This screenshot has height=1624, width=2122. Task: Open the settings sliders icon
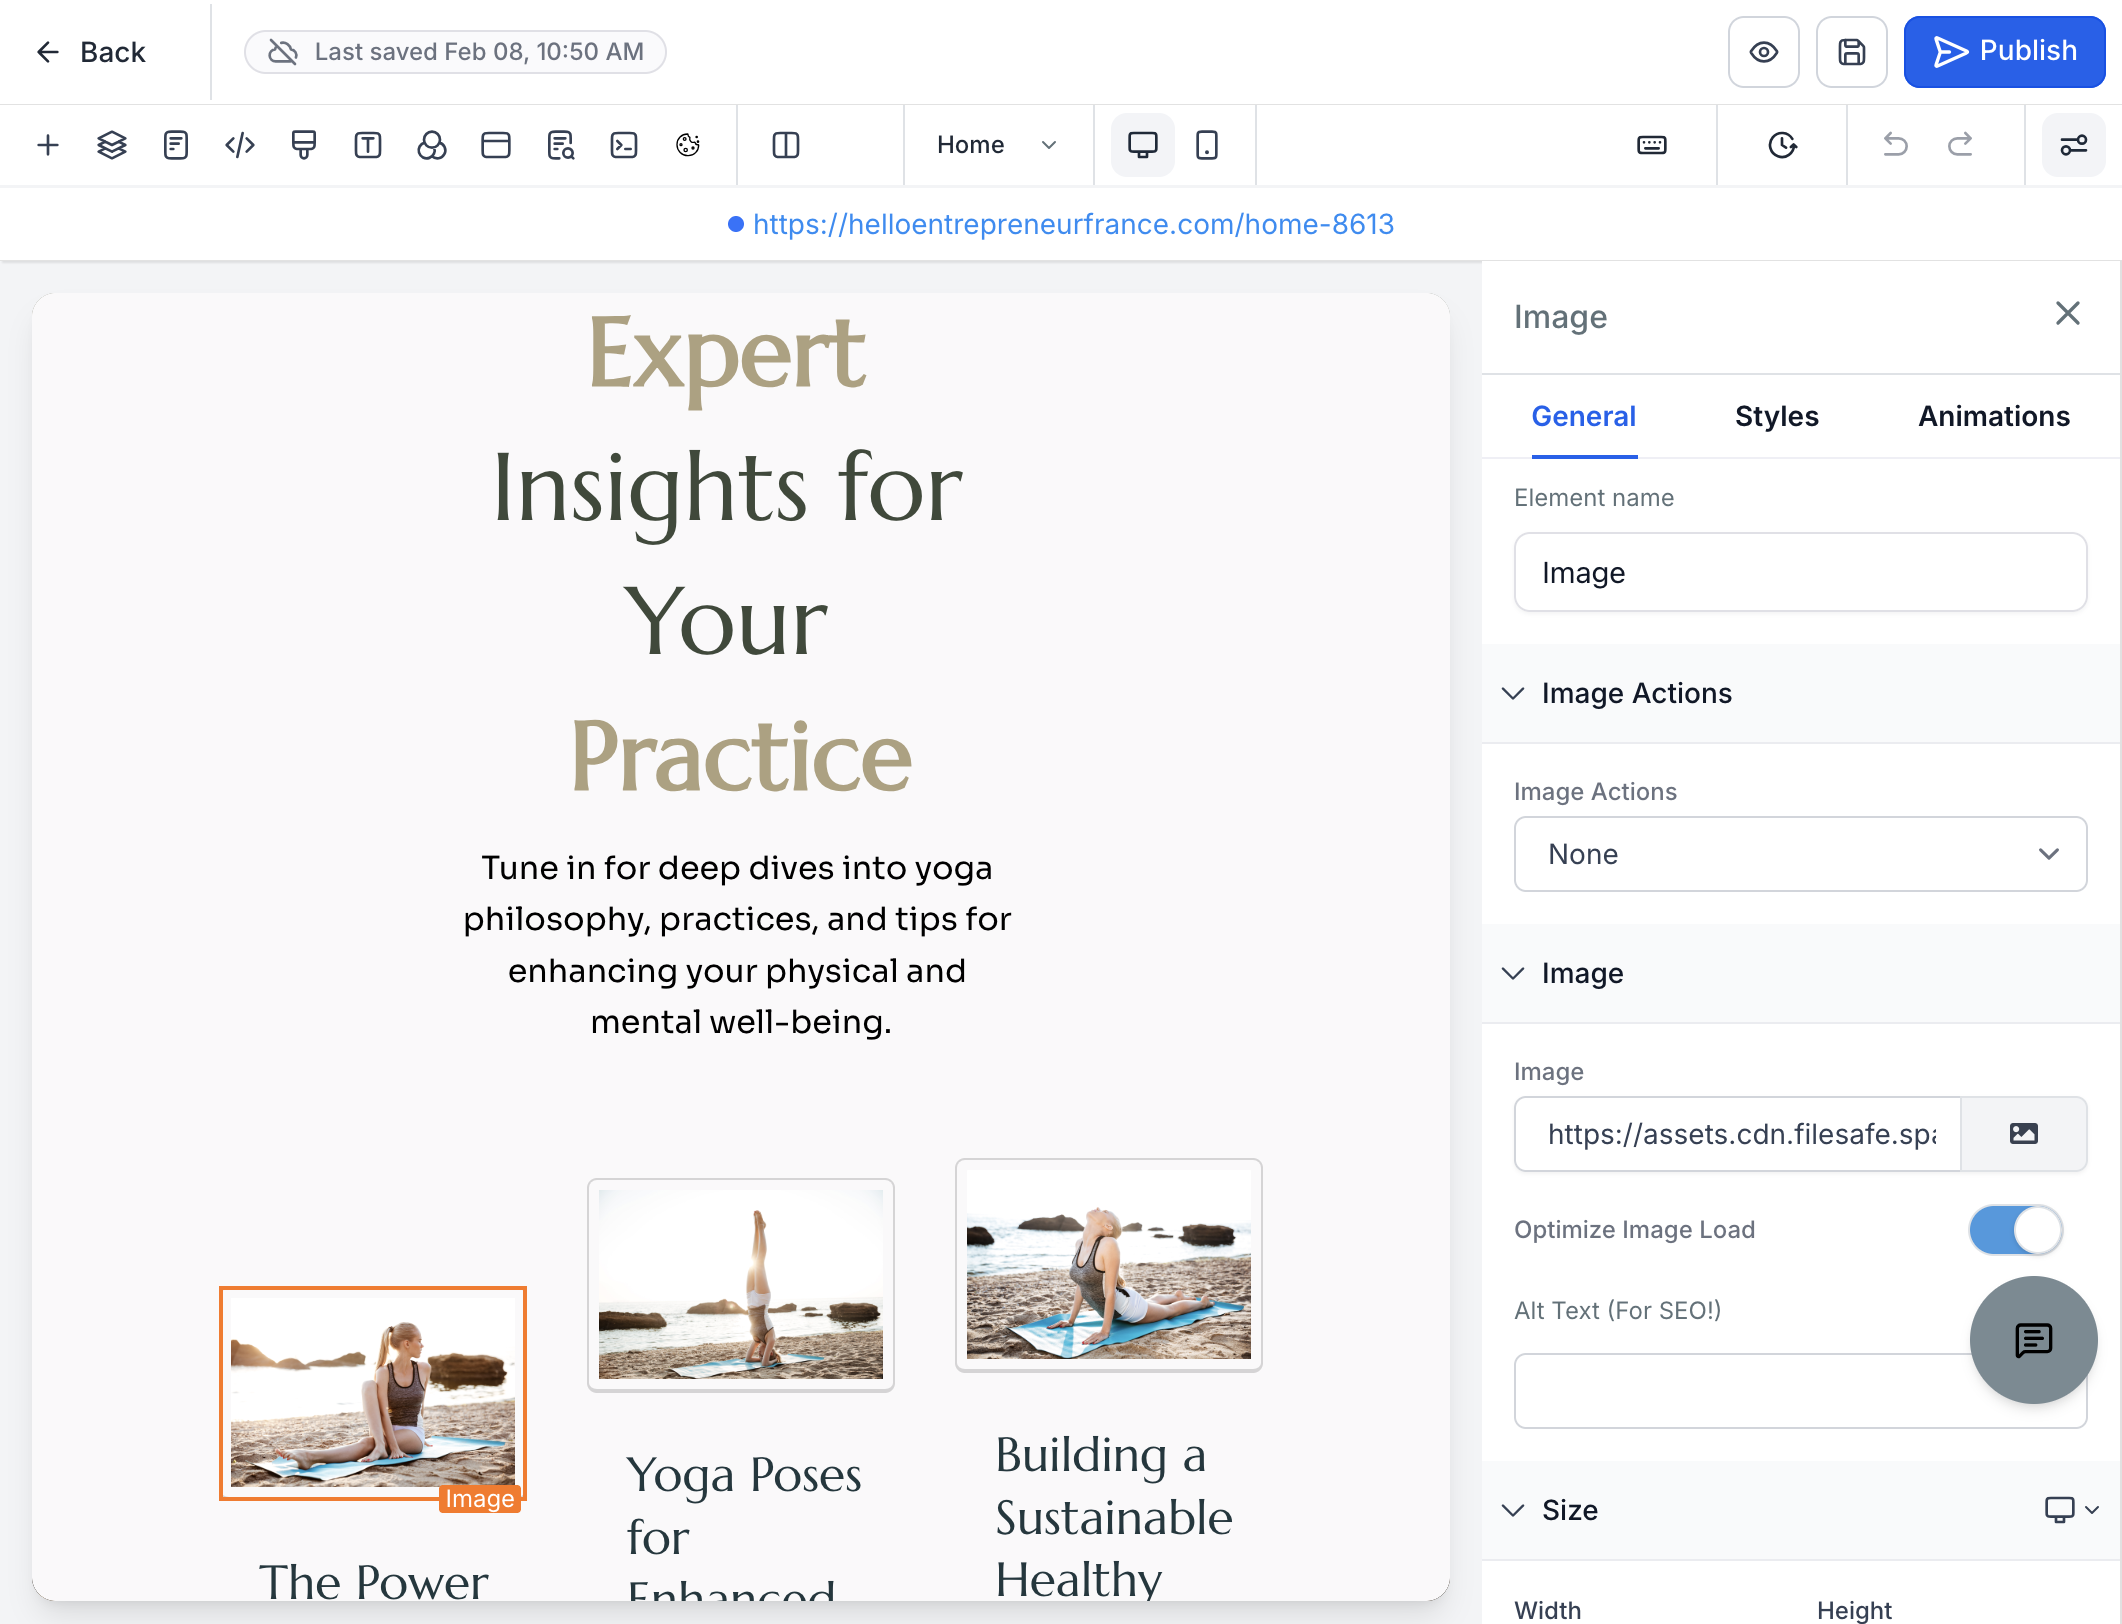2073,145
